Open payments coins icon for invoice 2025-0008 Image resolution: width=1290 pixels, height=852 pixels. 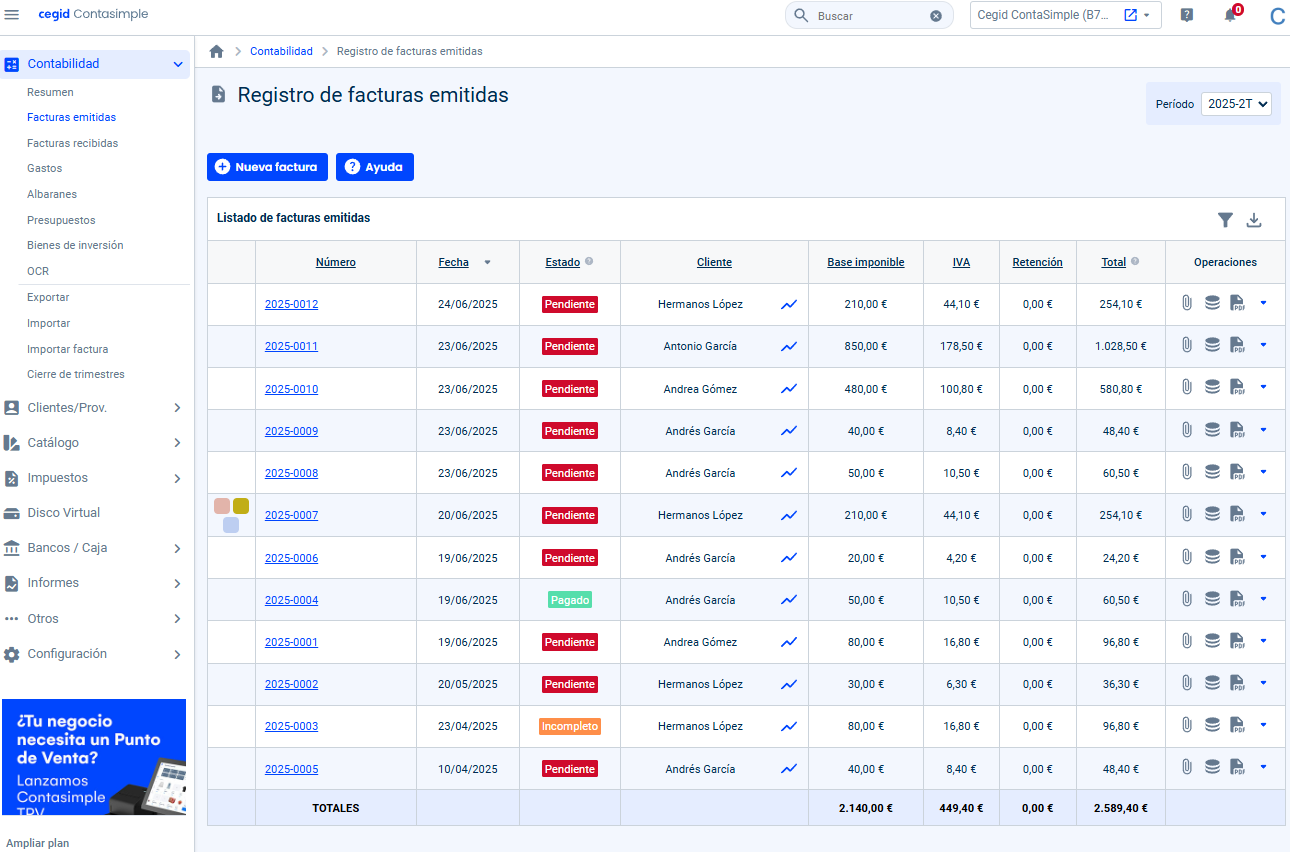click(x=1212, y=472)
